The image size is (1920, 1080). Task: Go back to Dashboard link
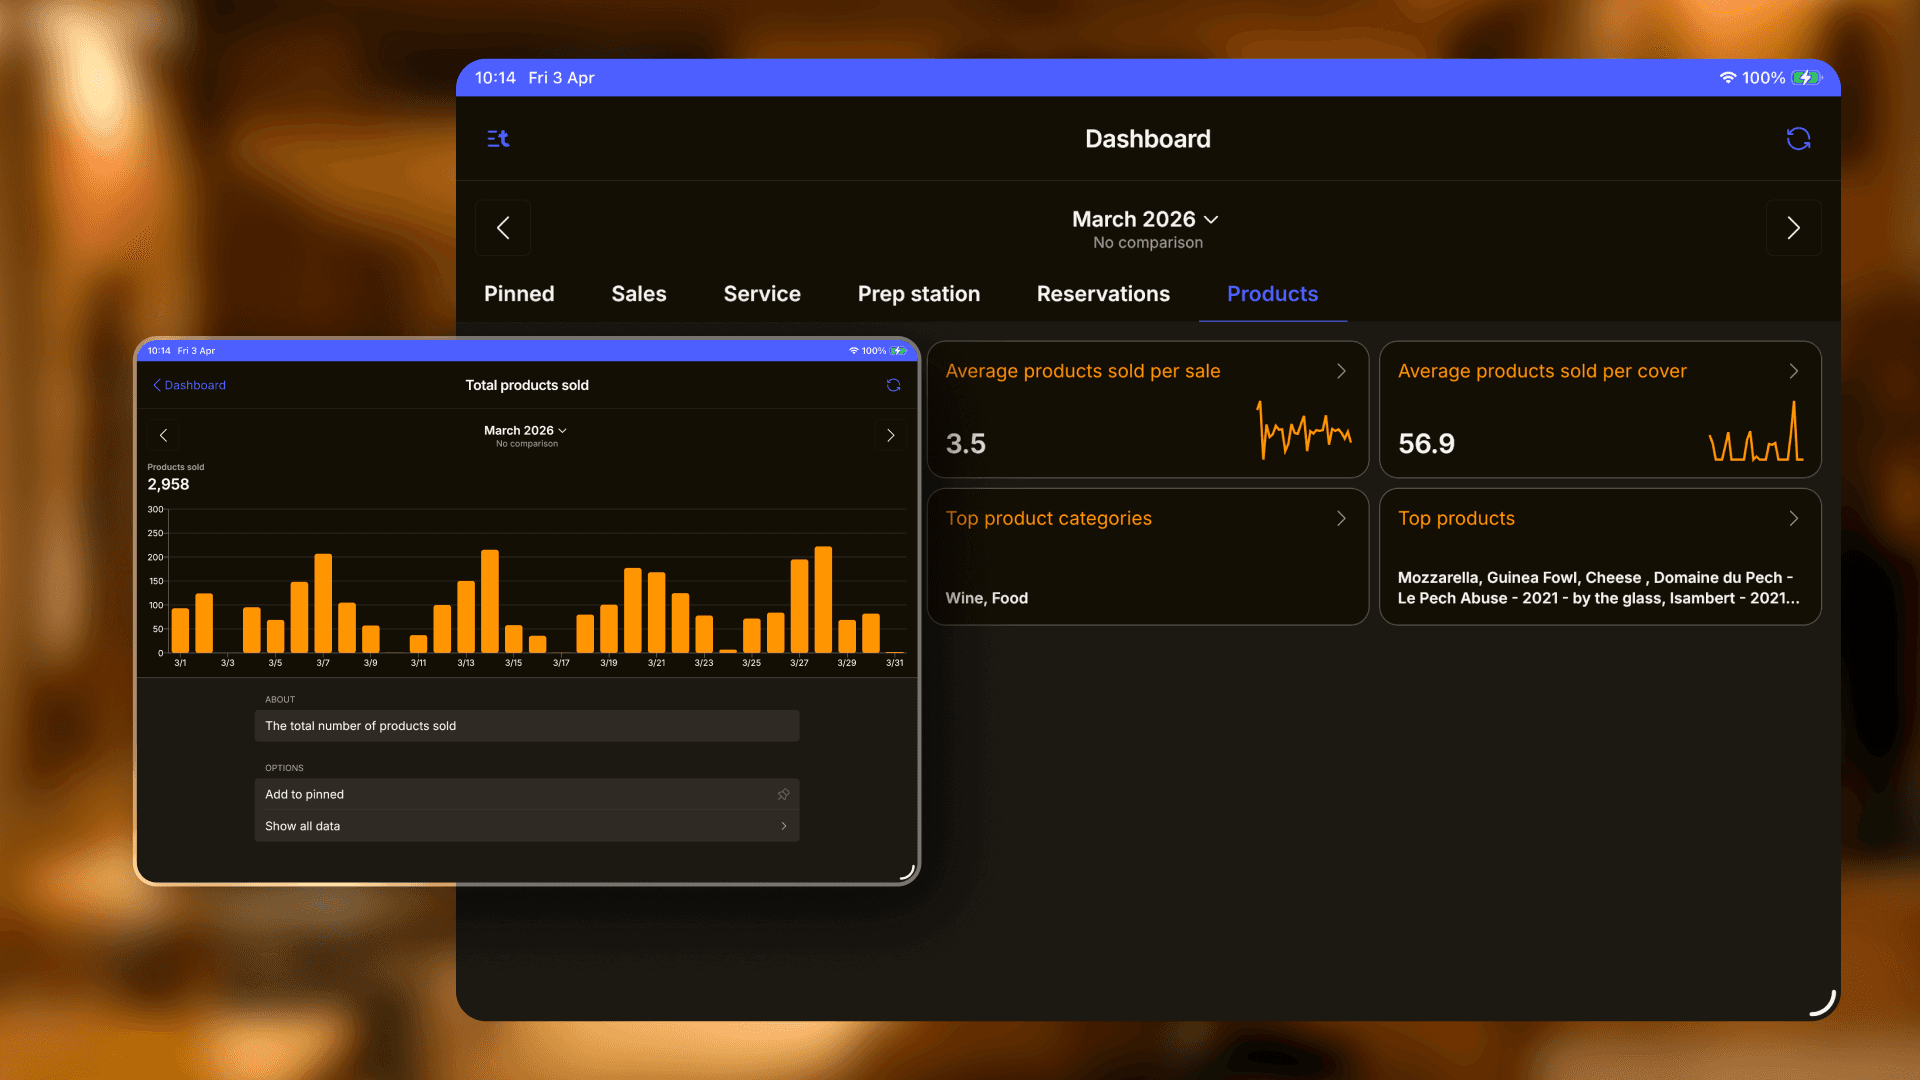189,385
